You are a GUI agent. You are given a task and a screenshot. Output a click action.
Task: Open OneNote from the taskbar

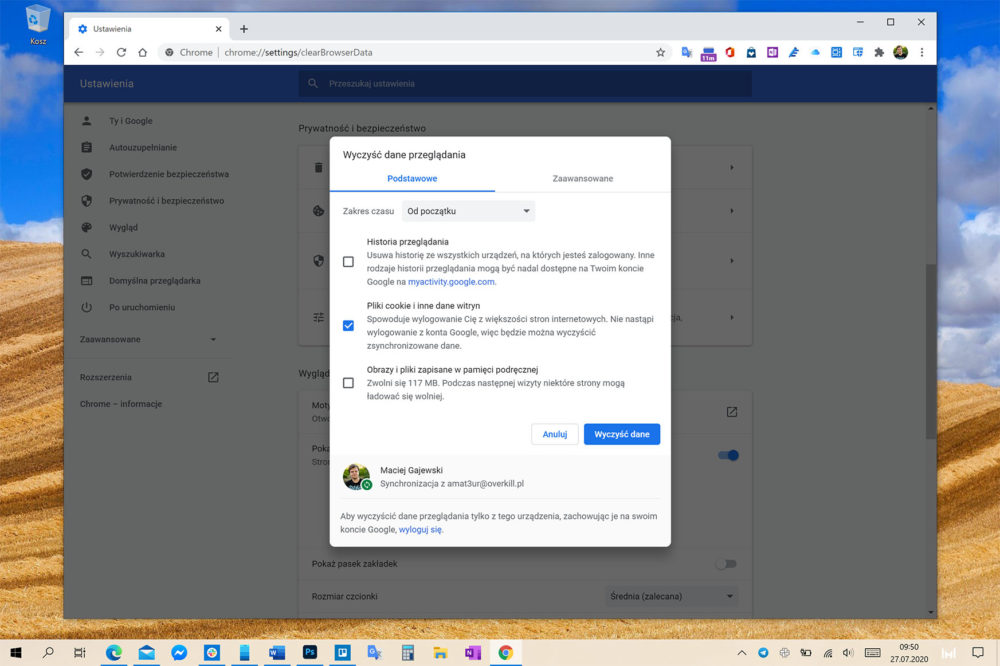click(x=473, y=652)
